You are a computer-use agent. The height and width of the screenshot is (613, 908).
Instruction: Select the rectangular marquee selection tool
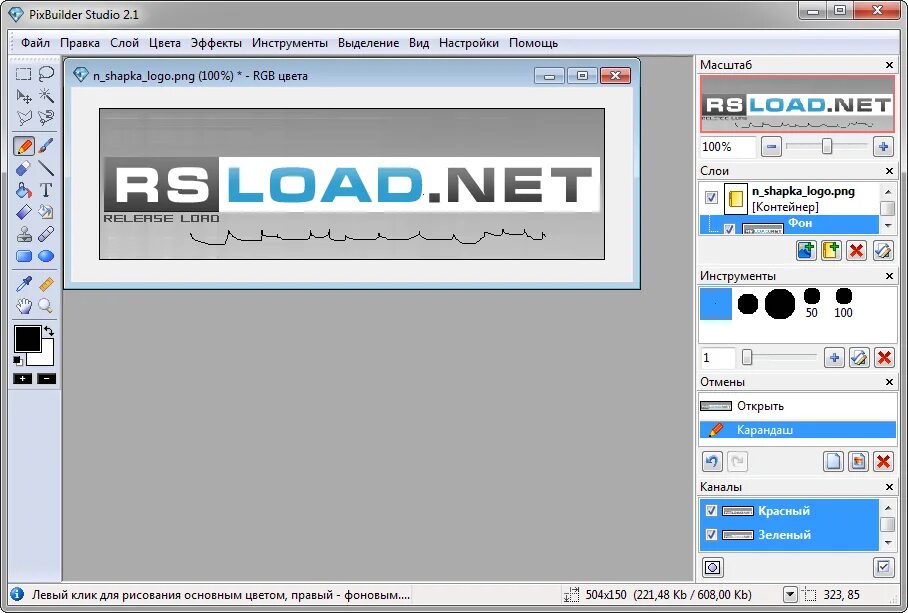[23, 74]
